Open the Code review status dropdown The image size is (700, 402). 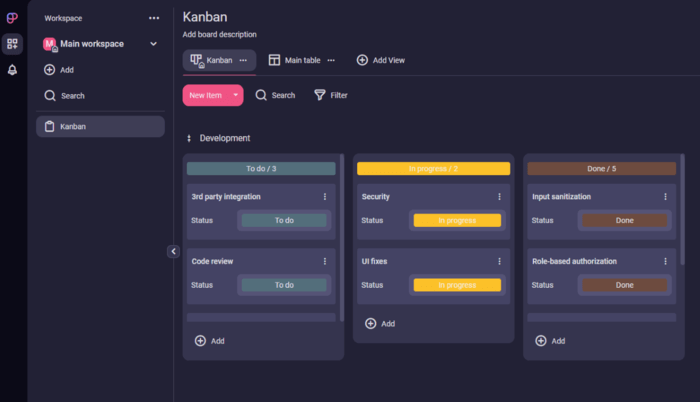click(x=285, y=285)
